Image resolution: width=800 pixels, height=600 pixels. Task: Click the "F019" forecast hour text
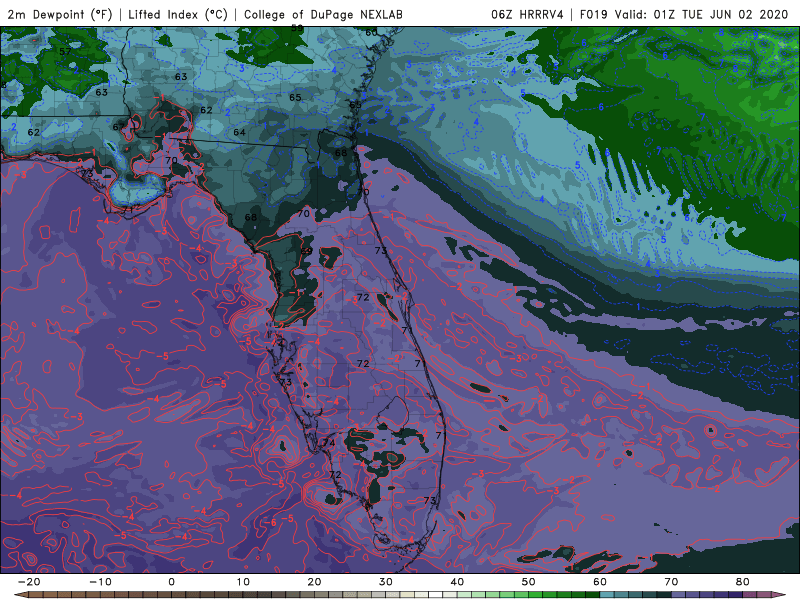pyautogui.click(x=593, y=14)
